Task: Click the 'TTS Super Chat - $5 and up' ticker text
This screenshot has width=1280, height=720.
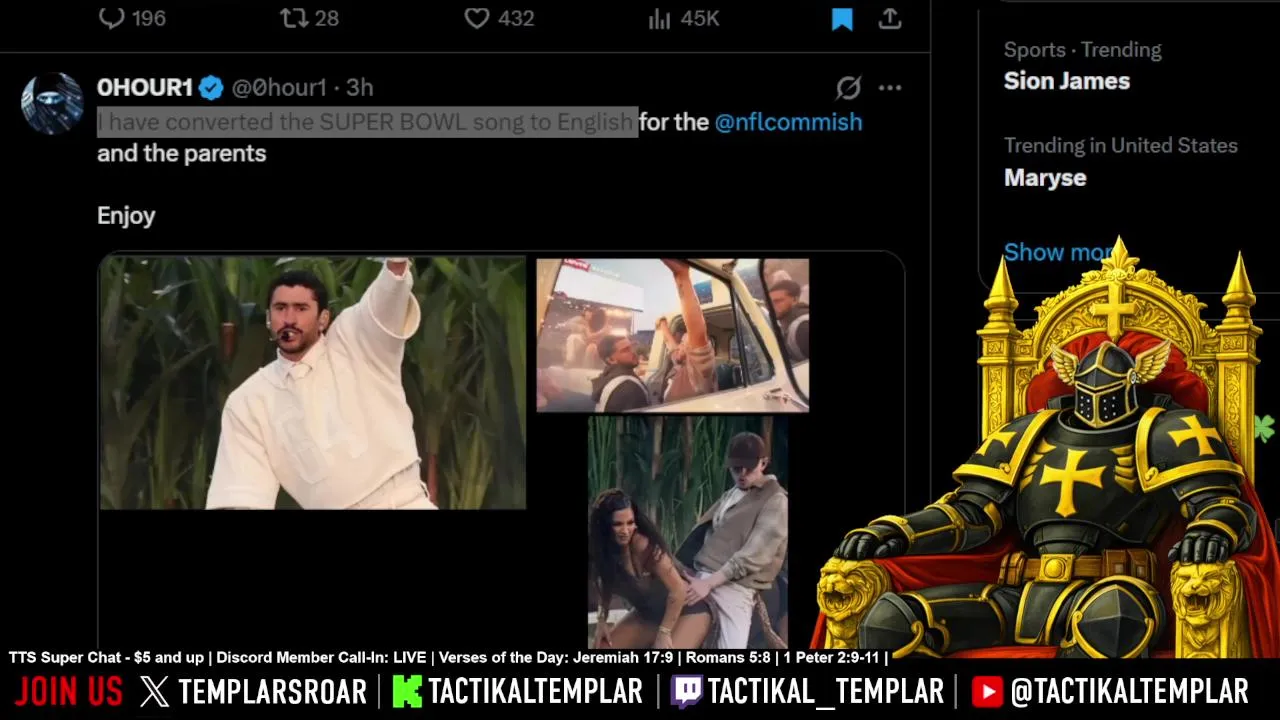Action: coord(106,657)
